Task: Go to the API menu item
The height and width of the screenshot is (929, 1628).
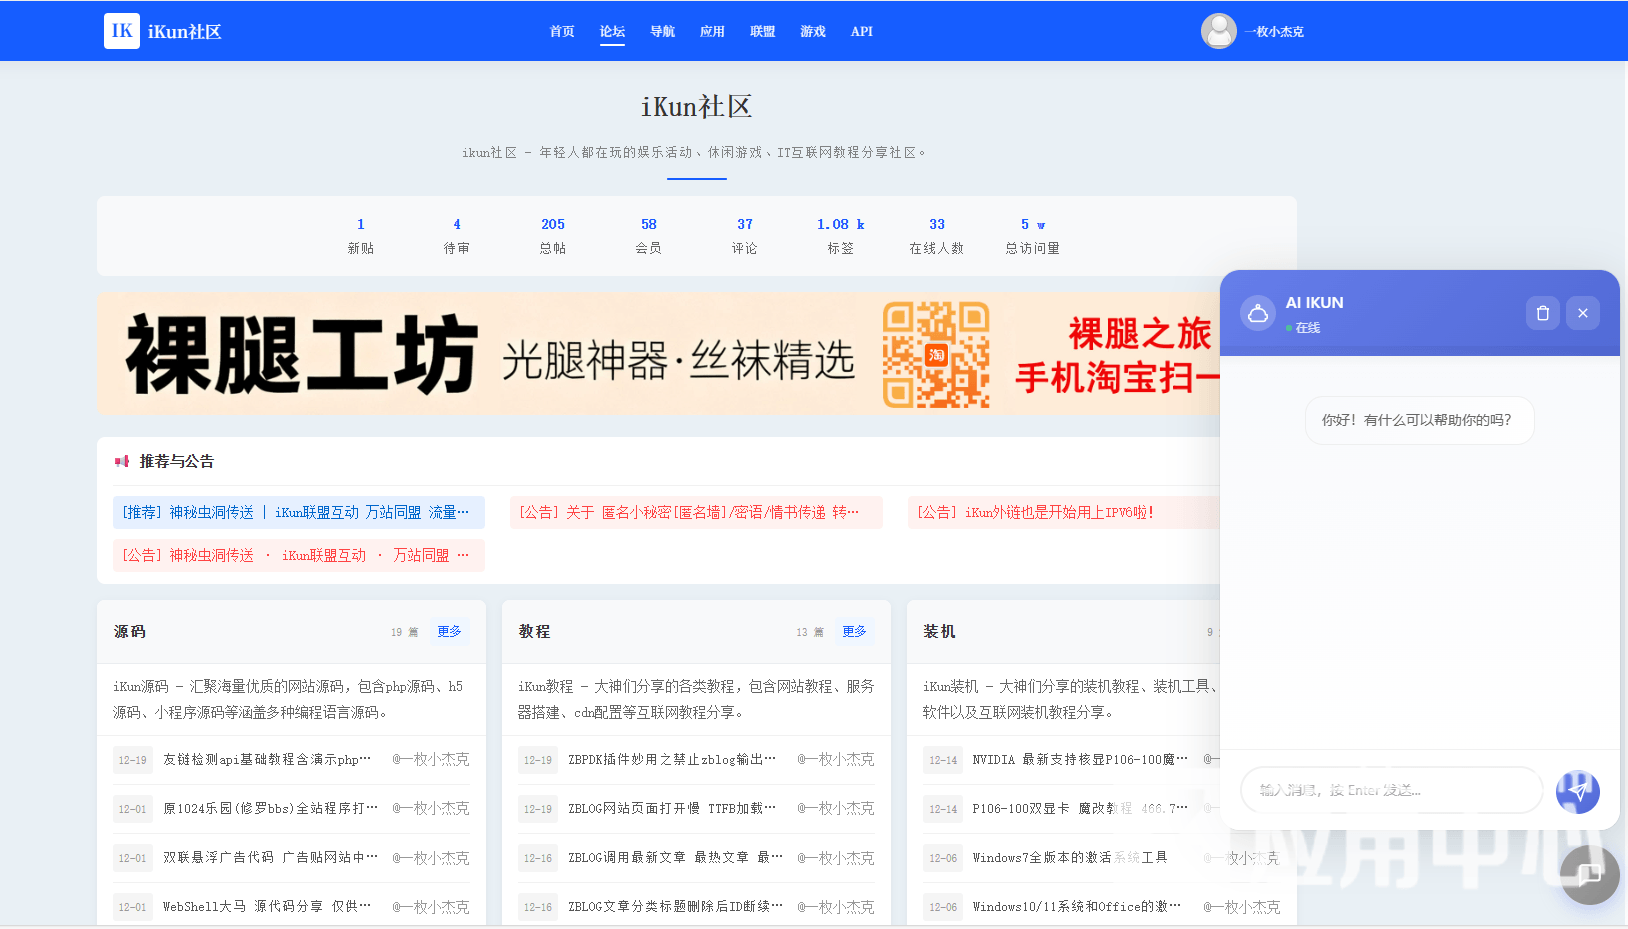Action: coord(861,32)
